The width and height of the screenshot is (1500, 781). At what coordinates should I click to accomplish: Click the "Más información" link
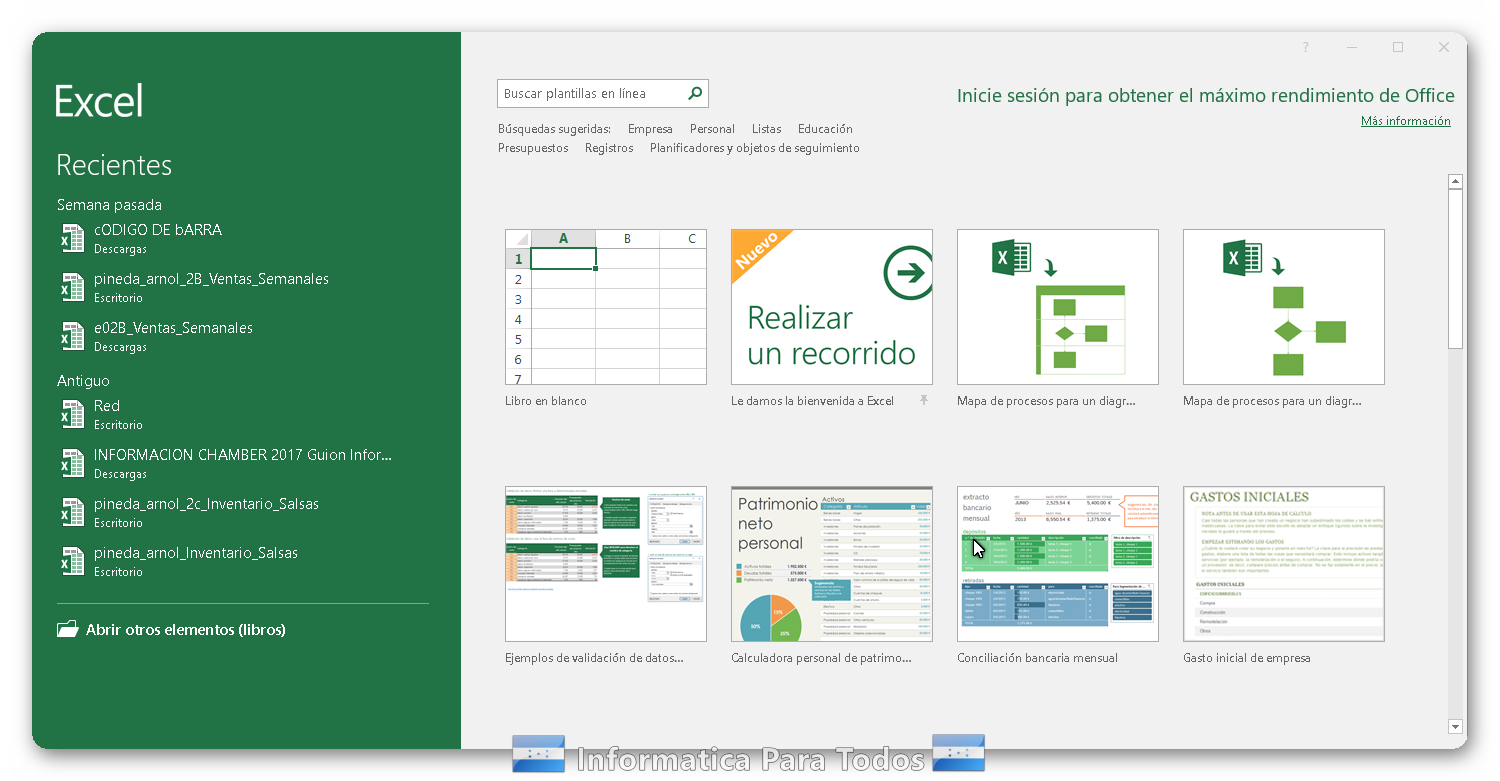tap(1406, 120)
